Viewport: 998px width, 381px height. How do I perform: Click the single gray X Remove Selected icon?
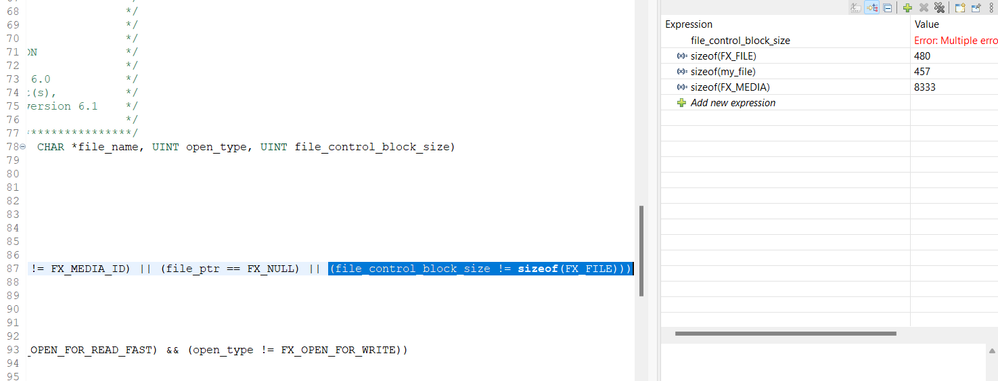(x=924, y=8)
